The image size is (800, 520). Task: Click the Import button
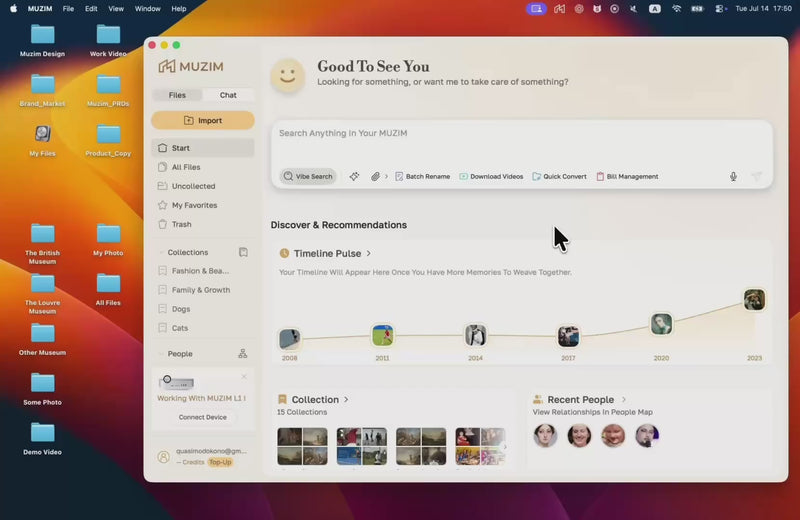[x=203, y=120]
